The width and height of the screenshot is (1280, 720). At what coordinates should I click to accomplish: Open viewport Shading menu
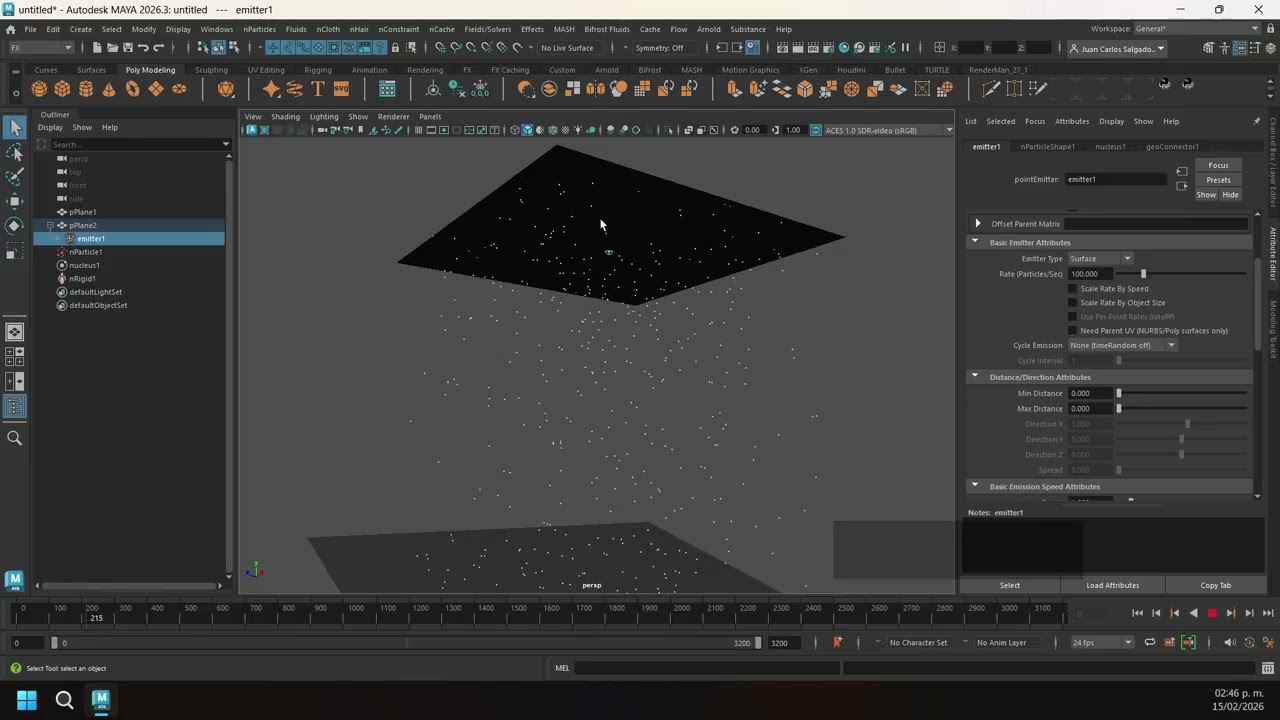[x=285, y=117]
